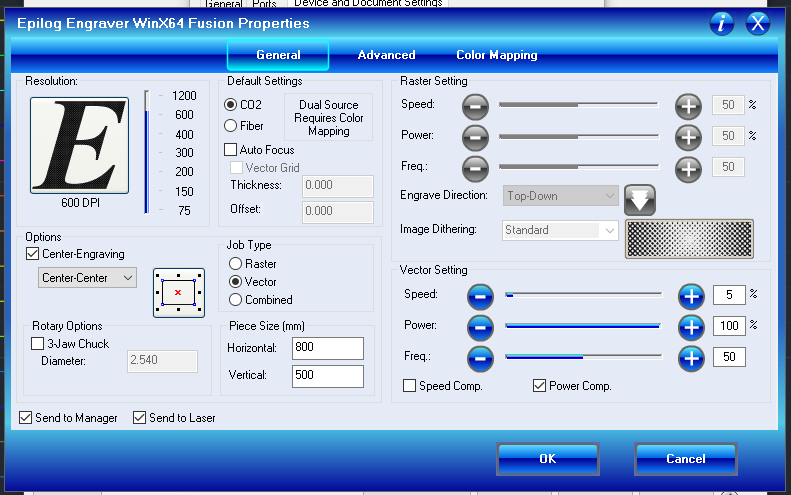791x495 pixels.
Task: Click the Dual Source Requires Color Mapping box
Action: [328, 118]
